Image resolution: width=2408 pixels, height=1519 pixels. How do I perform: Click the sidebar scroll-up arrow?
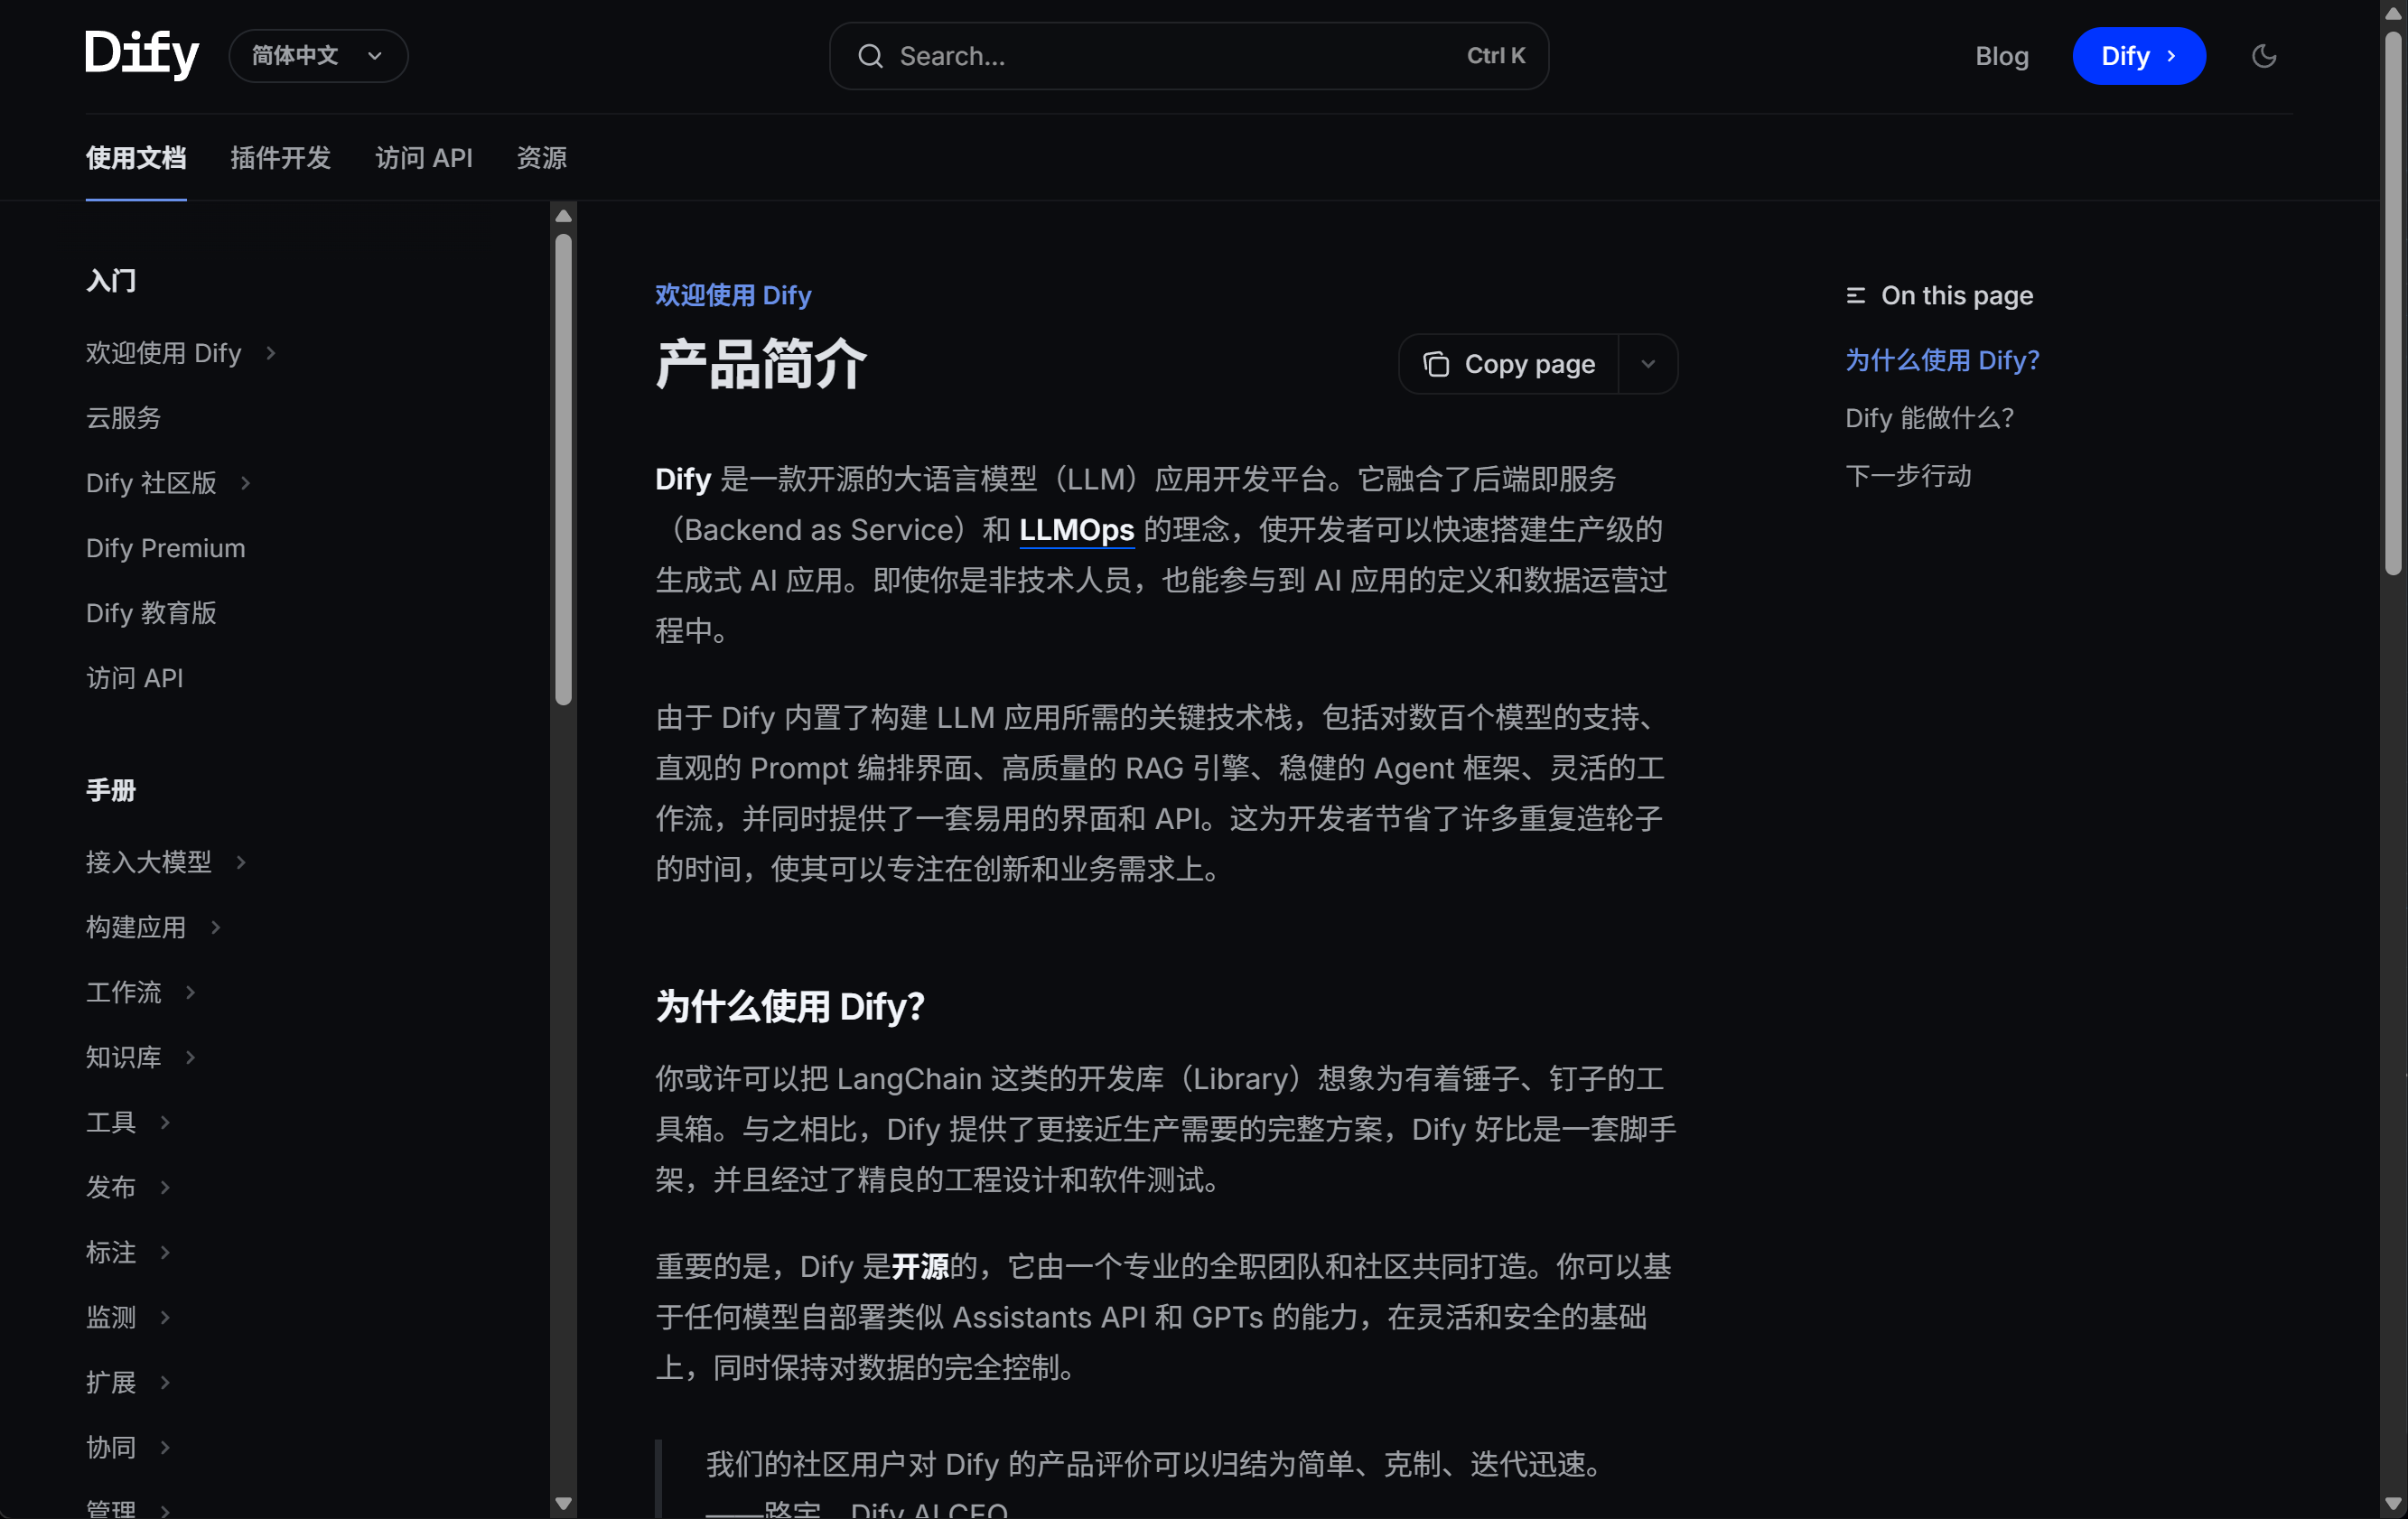[x=564, y=216]
